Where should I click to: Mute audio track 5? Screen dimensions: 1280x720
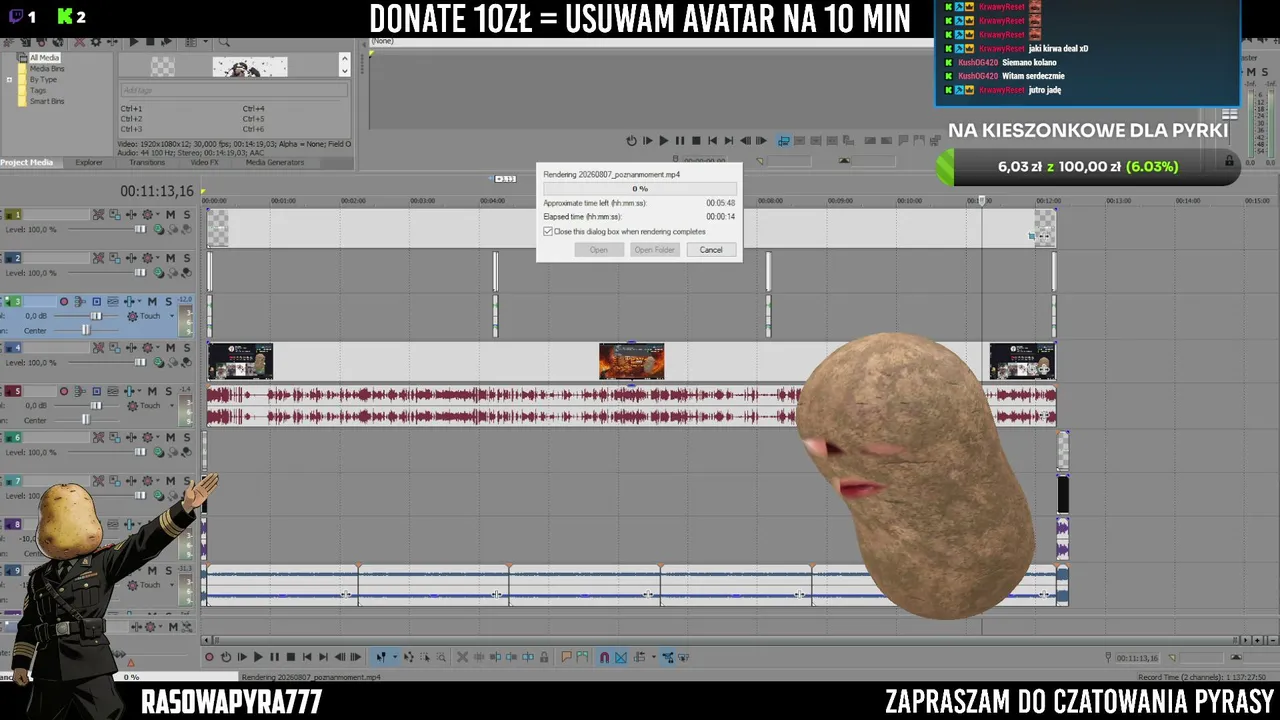coord(152,391)
